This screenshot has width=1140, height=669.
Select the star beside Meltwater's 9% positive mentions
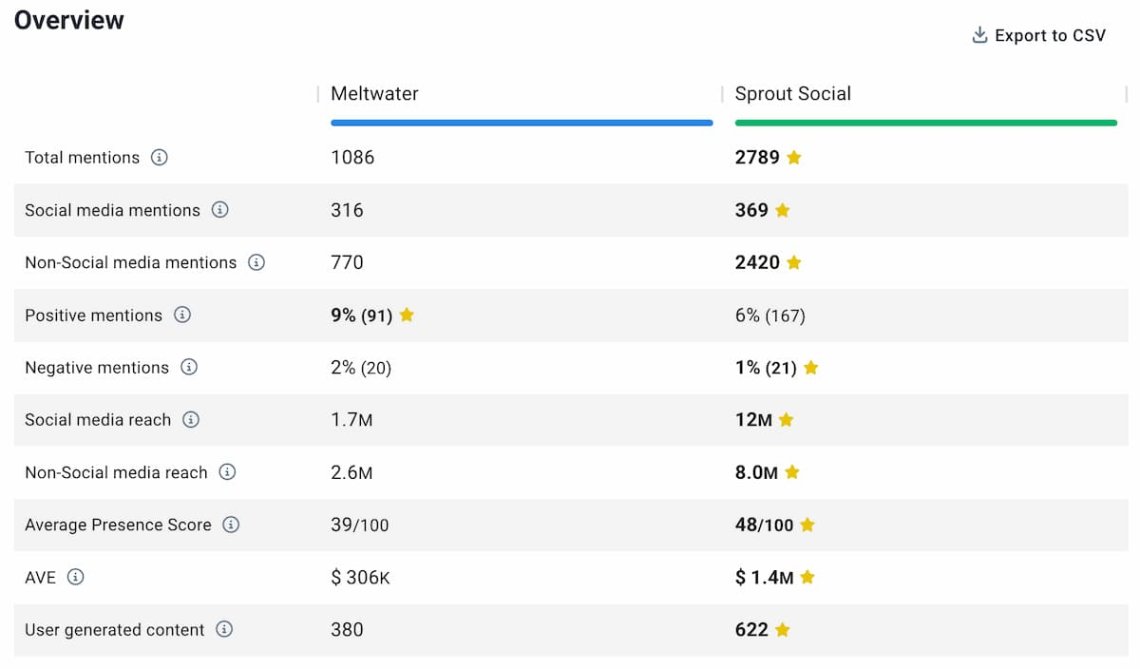click(407, 315)
